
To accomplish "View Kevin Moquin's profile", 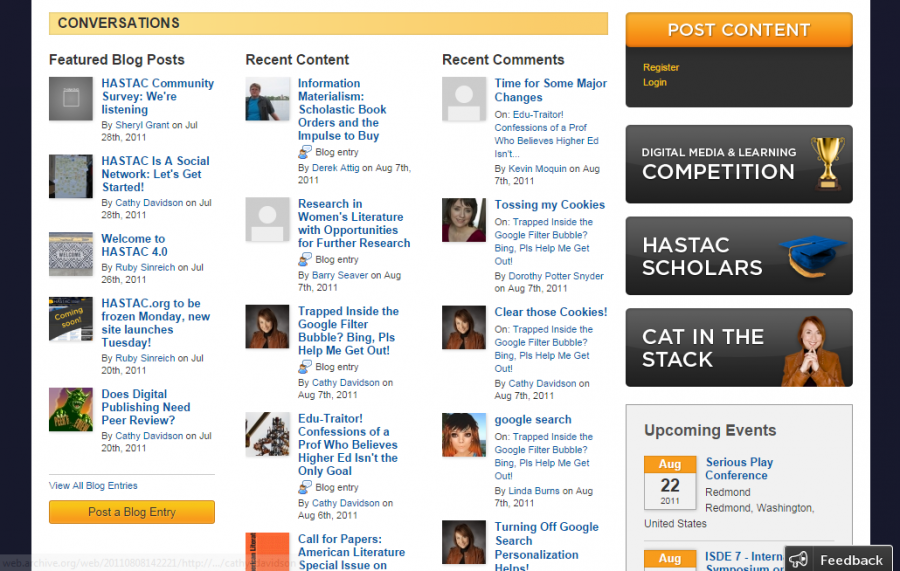I will click(x=537, y=169).
